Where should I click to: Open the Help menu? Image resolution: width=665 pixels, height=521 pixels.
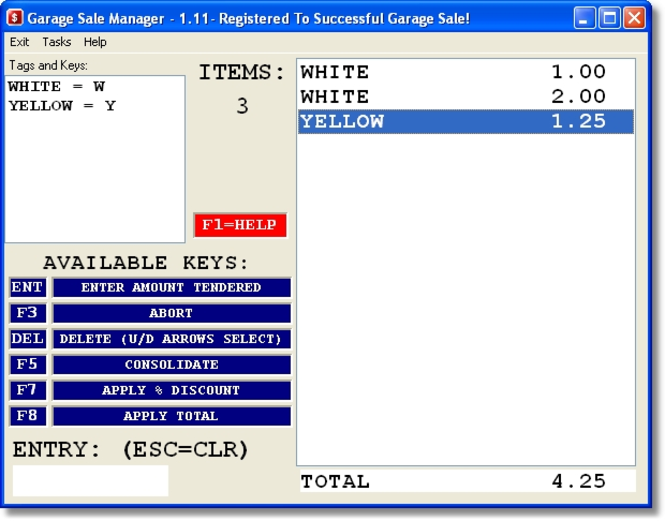95,42
